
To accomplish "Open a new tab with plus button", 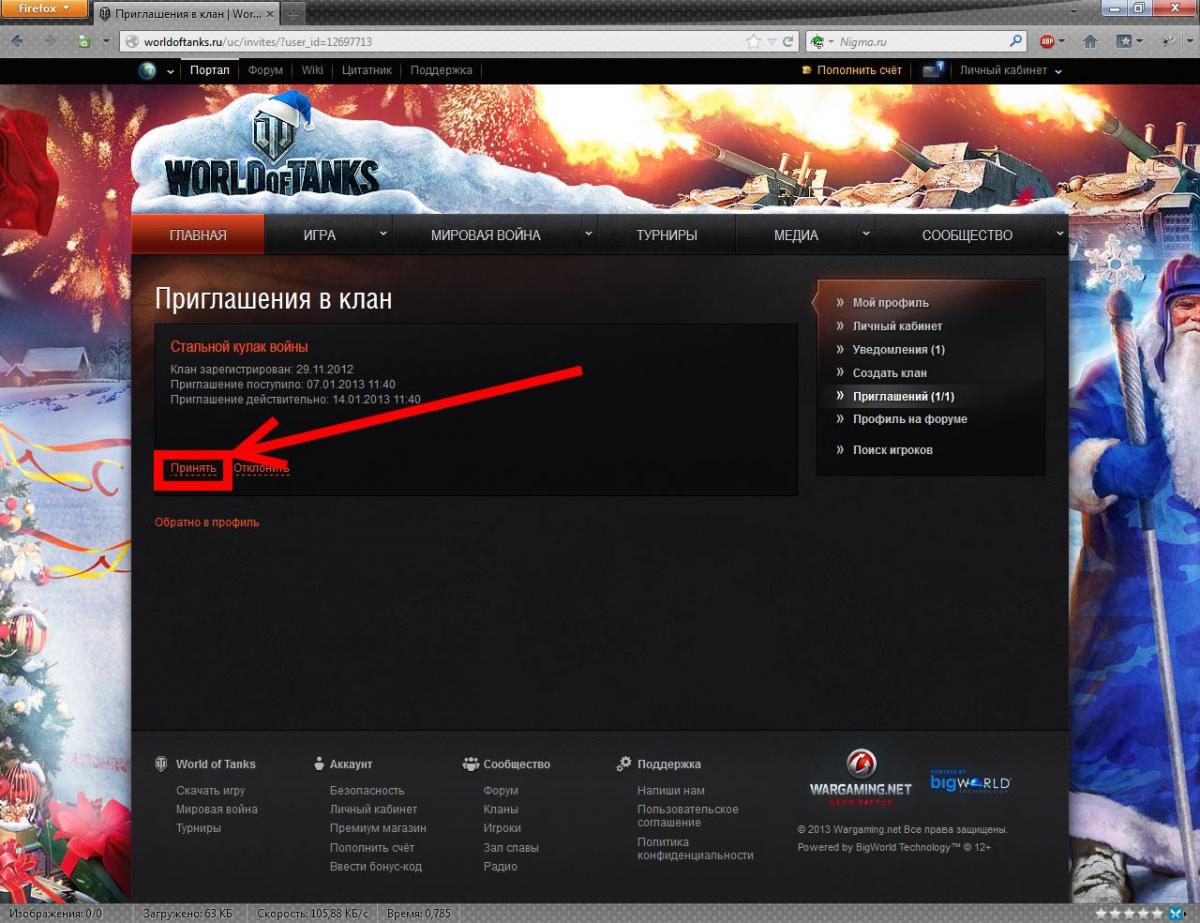I will [292, 15].
